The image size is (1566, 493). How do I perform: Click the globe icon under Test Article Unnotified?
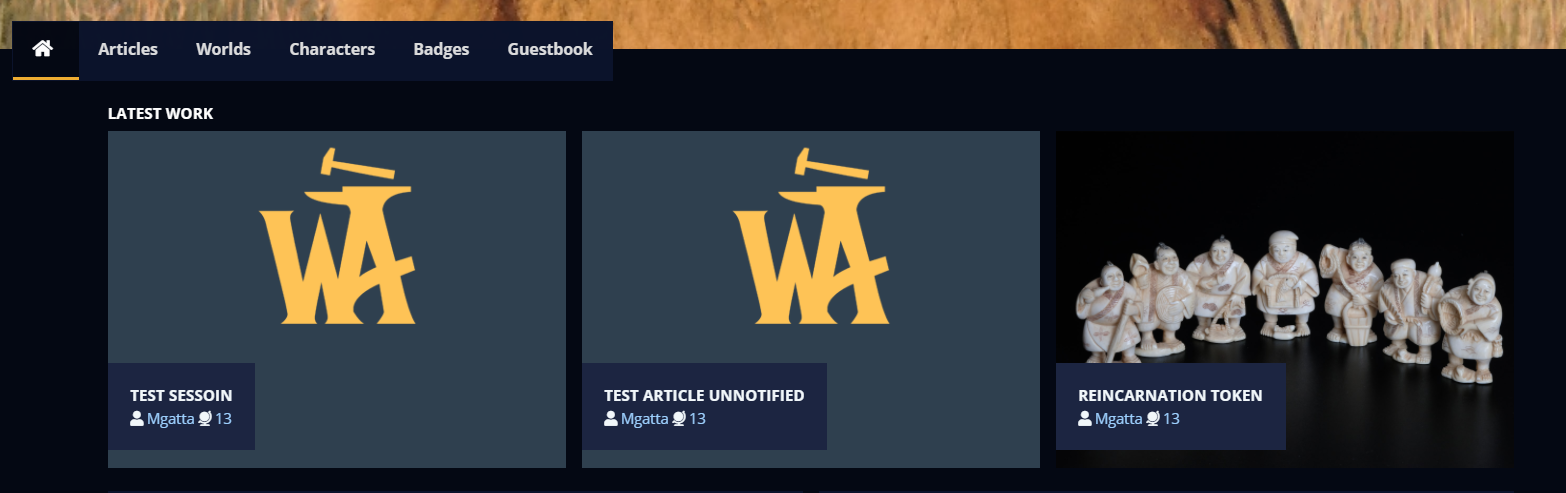(x=679, y=419)
